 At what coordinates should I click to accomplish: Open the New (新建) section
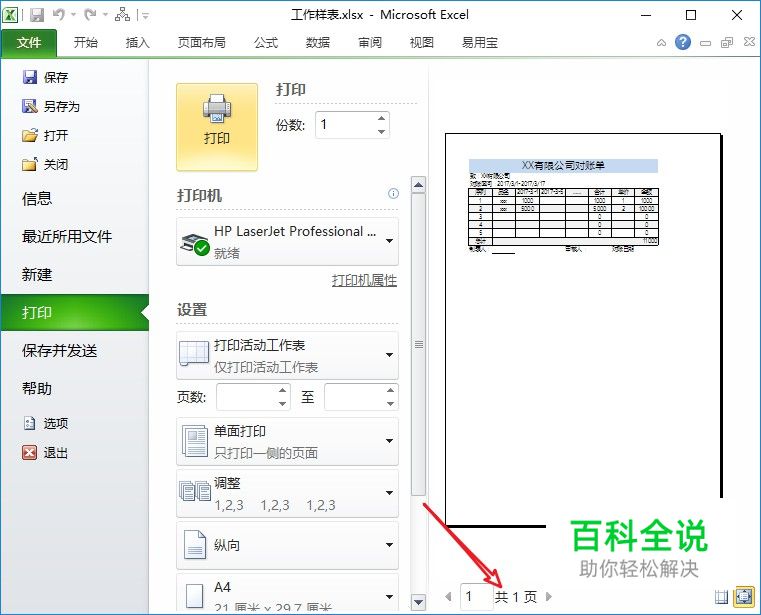pyautogui.click(x=37, y=274)
